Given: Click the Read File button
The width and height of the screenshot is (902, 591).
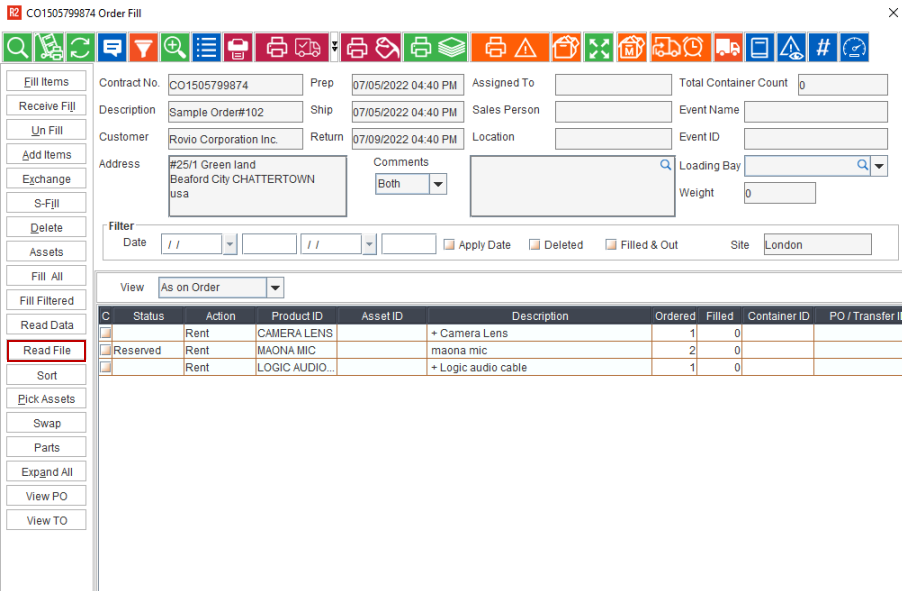Looking at the screenshot, I should pos(47,351).
